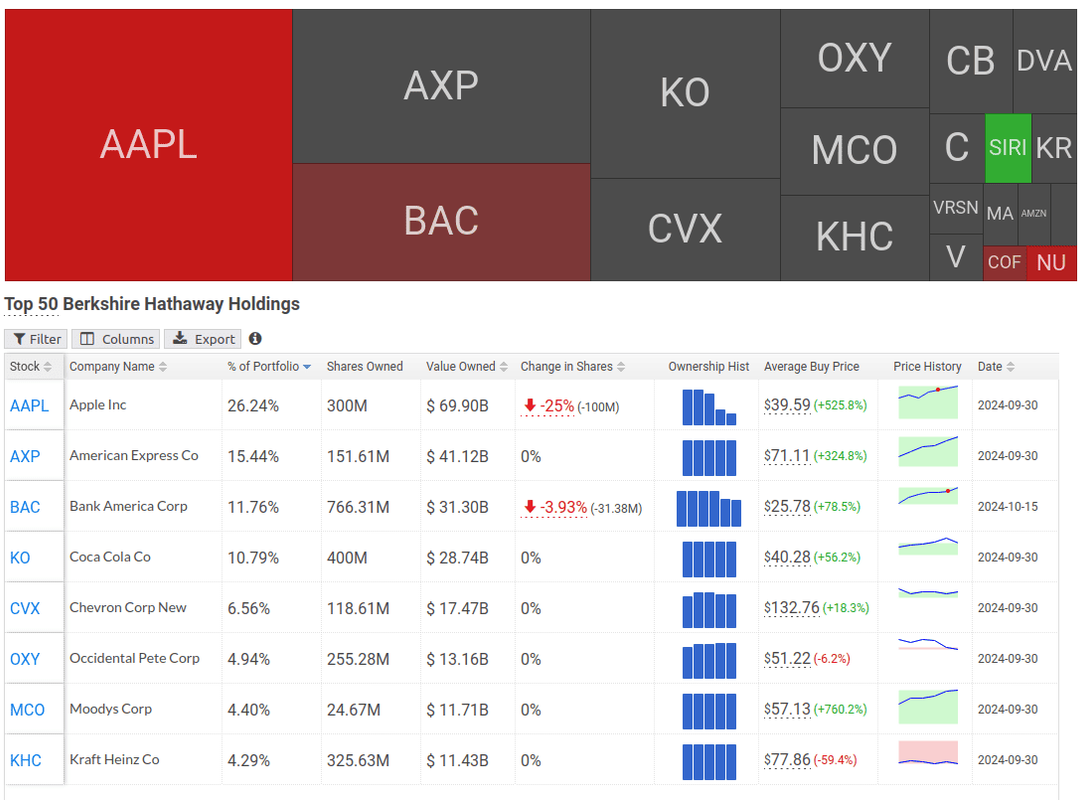Click the Average Buy Price column header
This screenshot has width=1085, height=800.
coord(812,367)
